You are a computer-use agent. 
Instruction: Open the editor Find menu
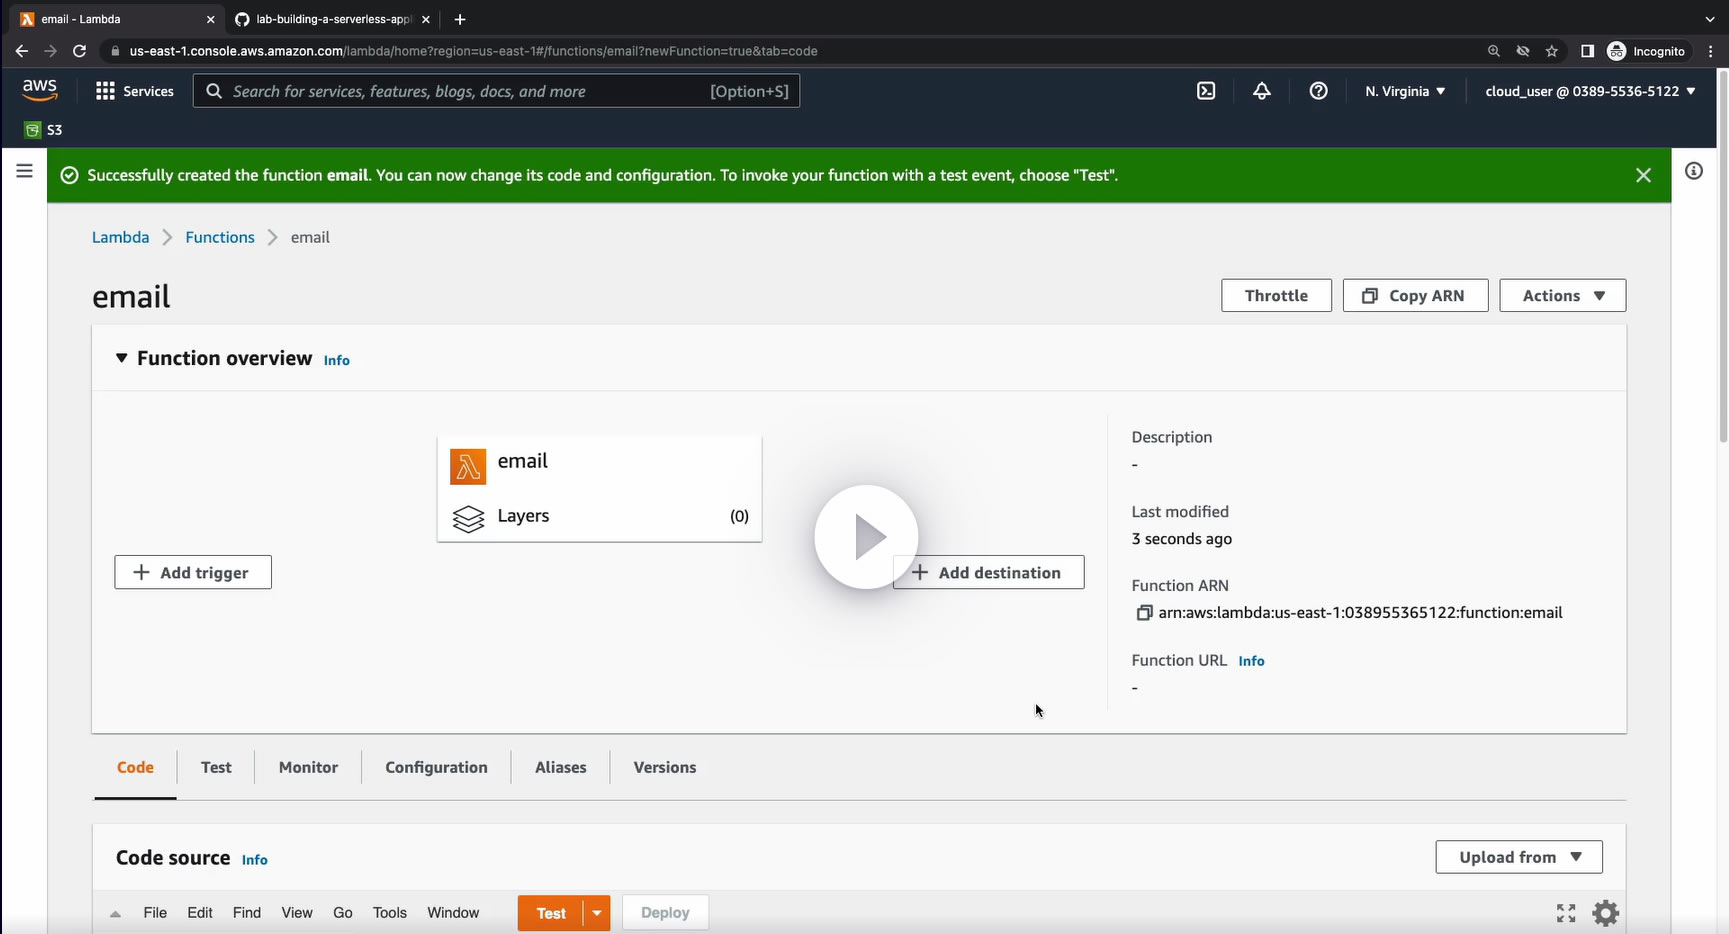pos(247,913)
